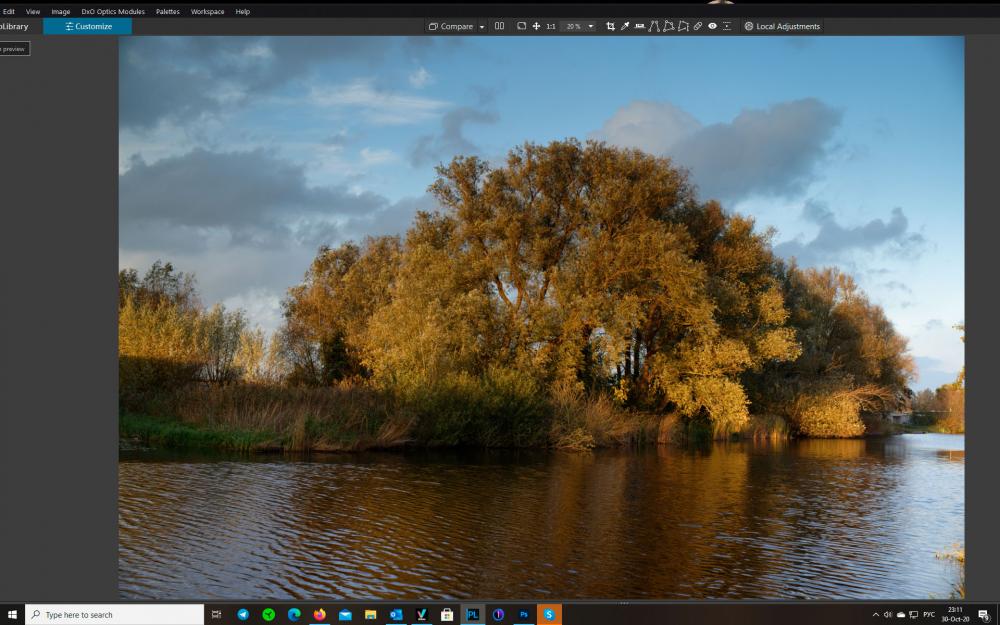This screenshot has height=625, width=1000.
Task: Activate the Horizon straighten tool
Action: pos(640,26)
